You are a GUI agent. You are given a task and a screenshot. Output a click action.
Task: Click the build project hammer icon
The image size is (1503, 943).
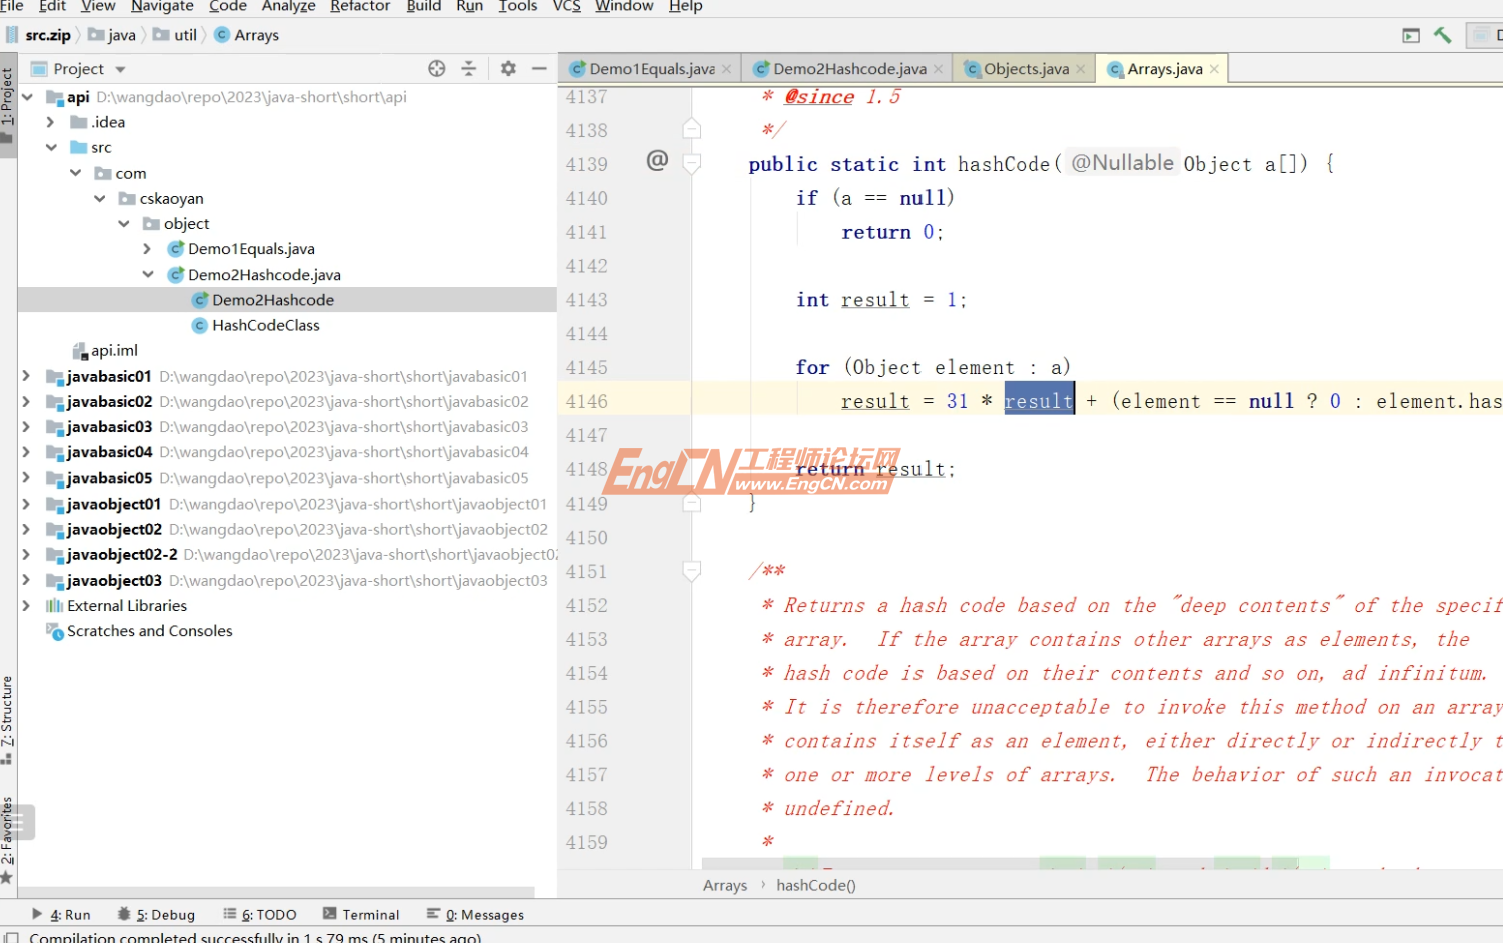(x=1442, y=35)
